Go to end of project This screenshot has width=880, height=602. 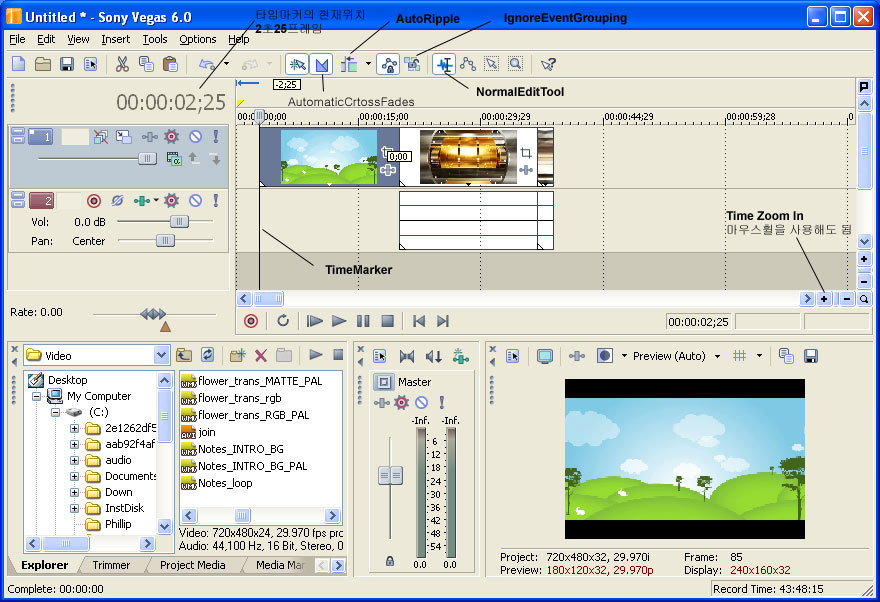pos(443,321)
